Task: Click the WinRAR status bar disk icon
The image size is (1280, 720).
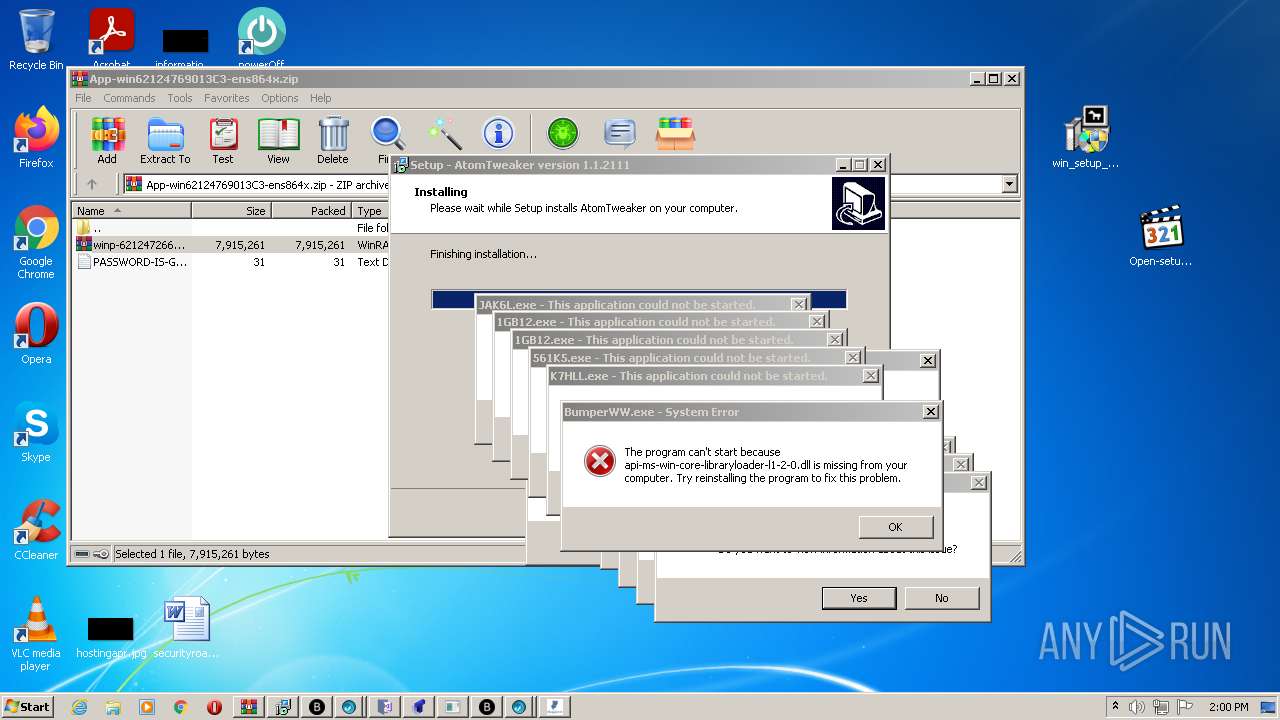Action: coord(82,554)
